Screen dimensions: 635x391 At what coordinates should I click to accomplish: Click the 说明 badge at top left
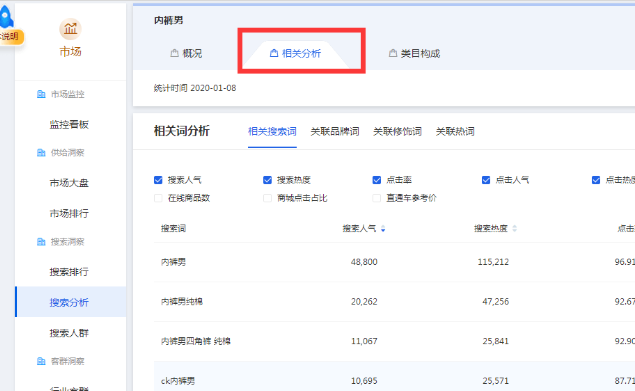[10, 36]
